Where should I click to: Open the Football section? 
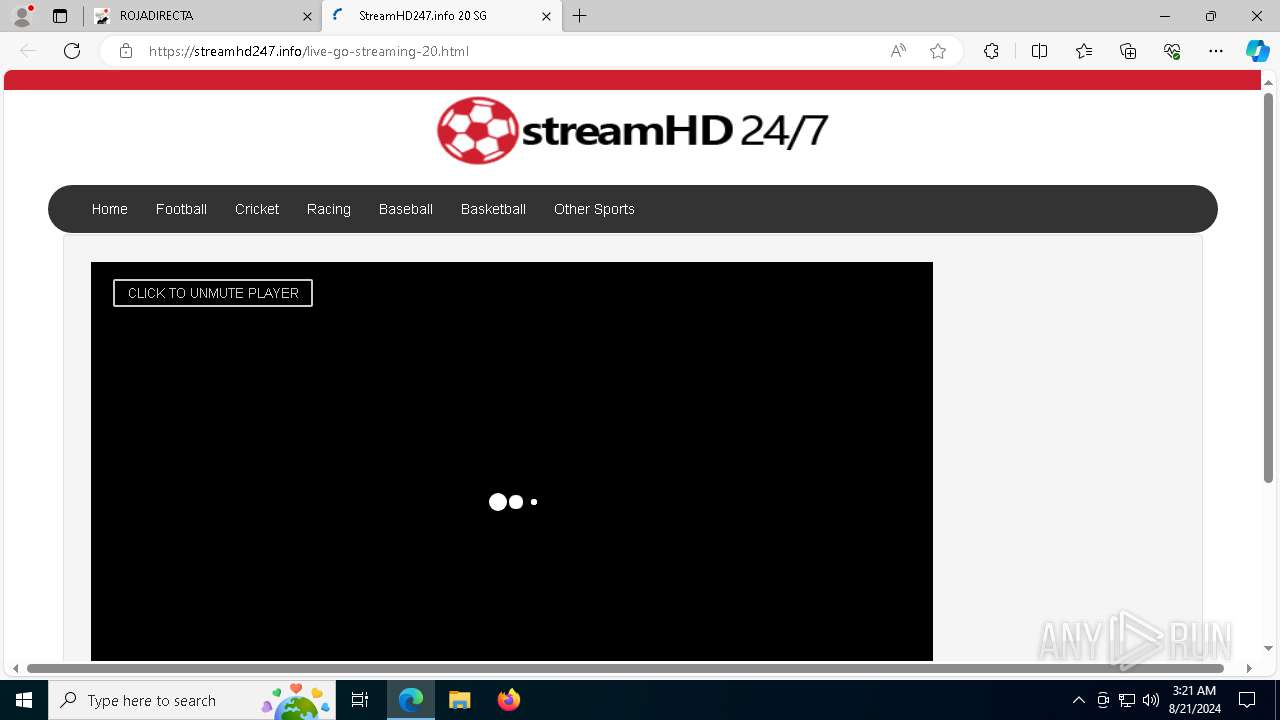point(181,209)
